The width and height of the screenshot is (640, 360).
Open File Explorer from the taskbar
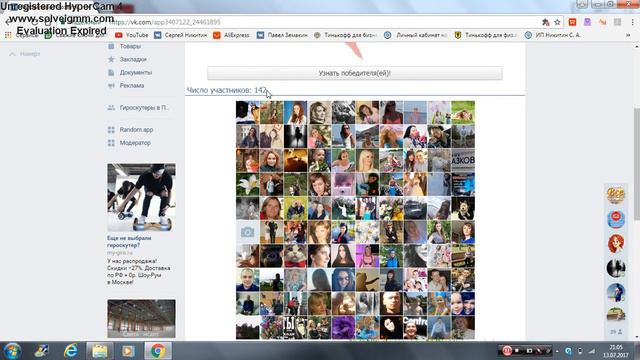point(100,351)
